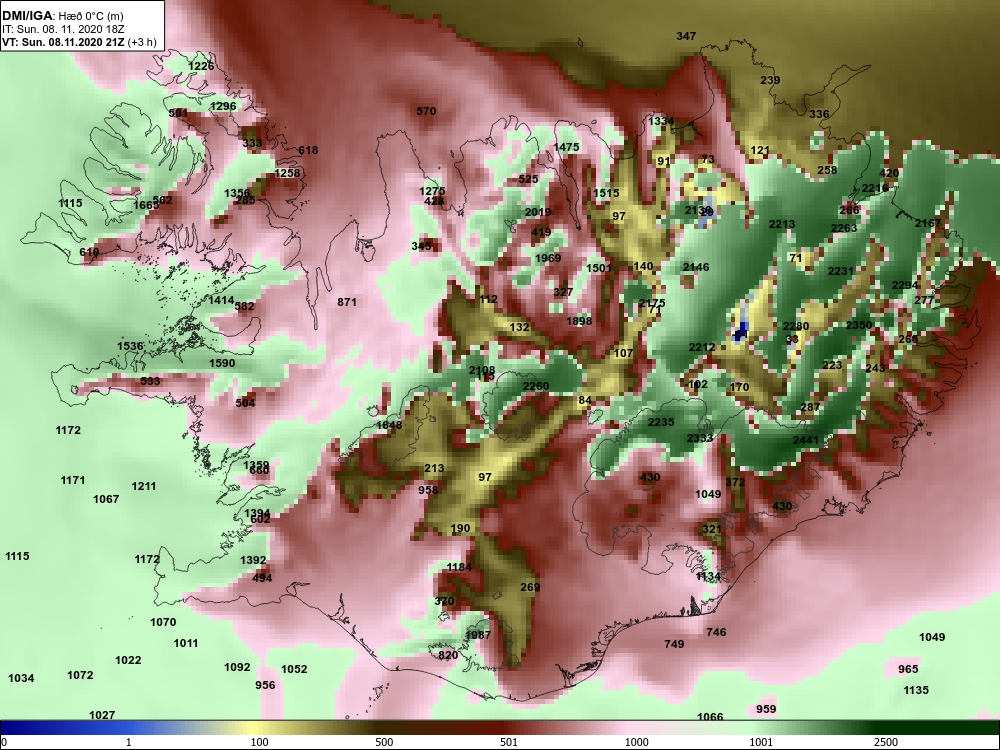Screen dimensions: 1000x750
Task: Click the 1536 map value
Action: click(x=130, y=346)
